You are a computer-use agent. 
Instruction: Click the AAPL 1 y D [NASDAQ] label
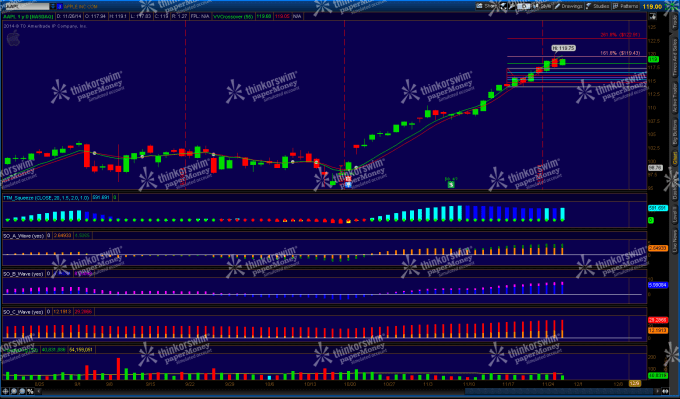[28, 16]
